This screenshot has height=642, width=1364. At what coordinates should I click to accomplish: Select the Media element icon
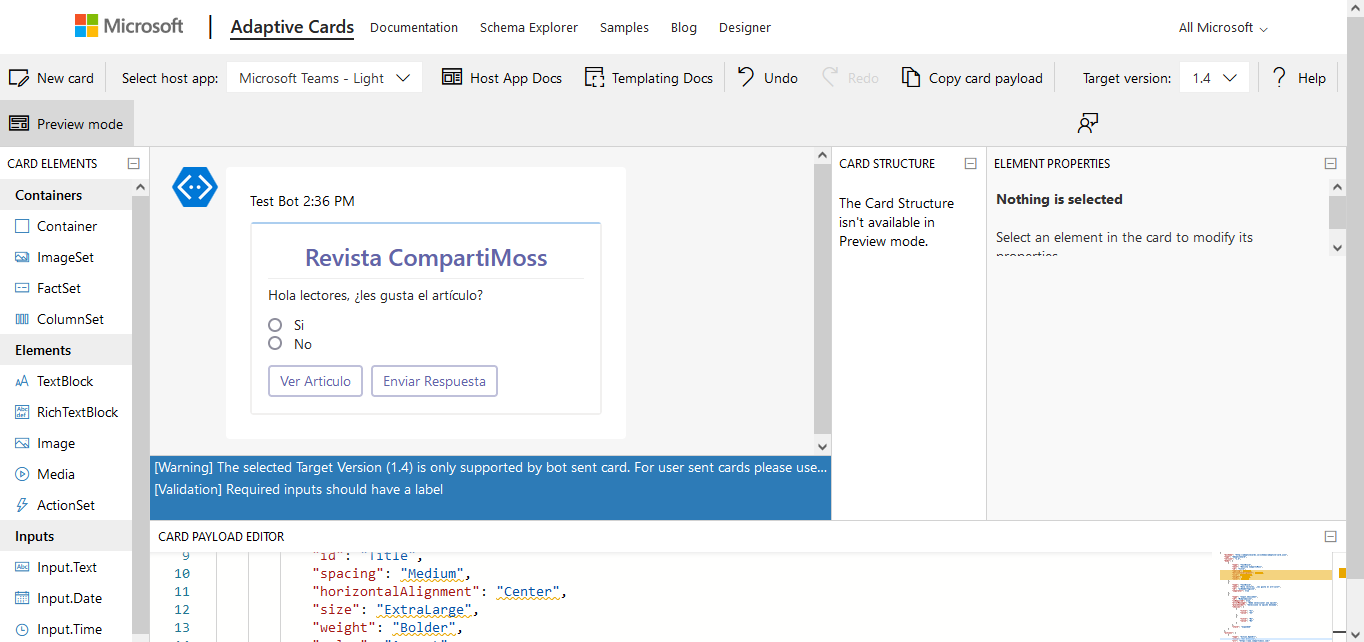pyautogui.click(x=22, y=474)
